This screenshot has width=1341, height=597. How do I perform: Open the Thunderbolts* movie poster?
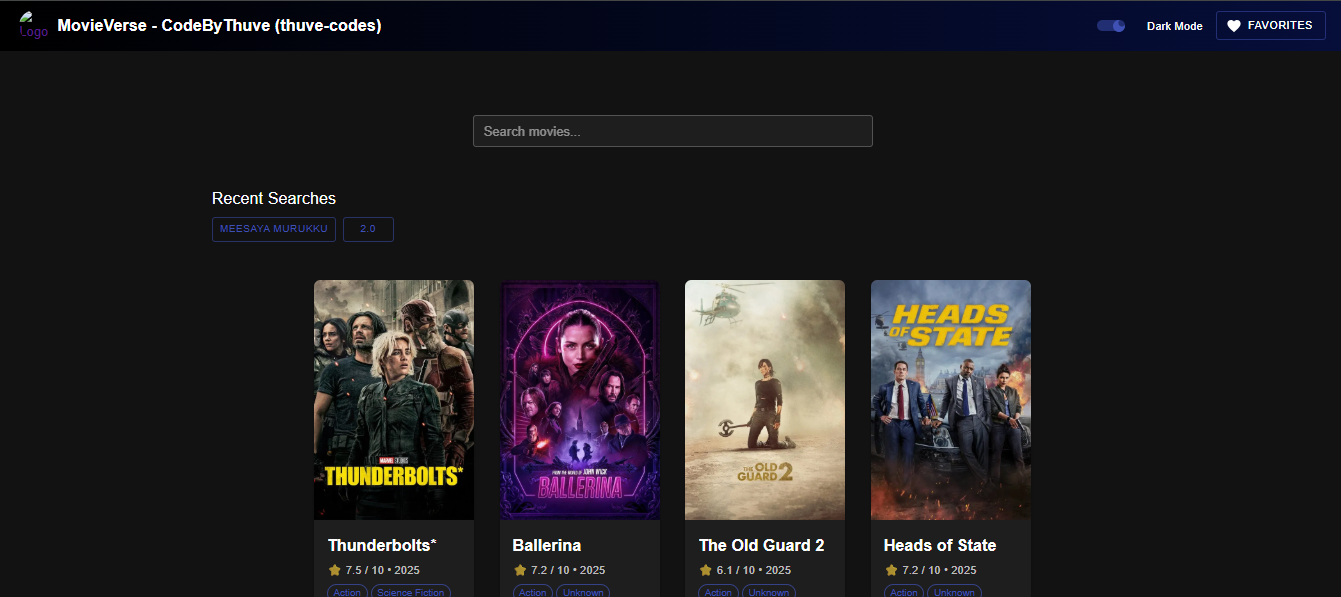(x=394, y=400)
